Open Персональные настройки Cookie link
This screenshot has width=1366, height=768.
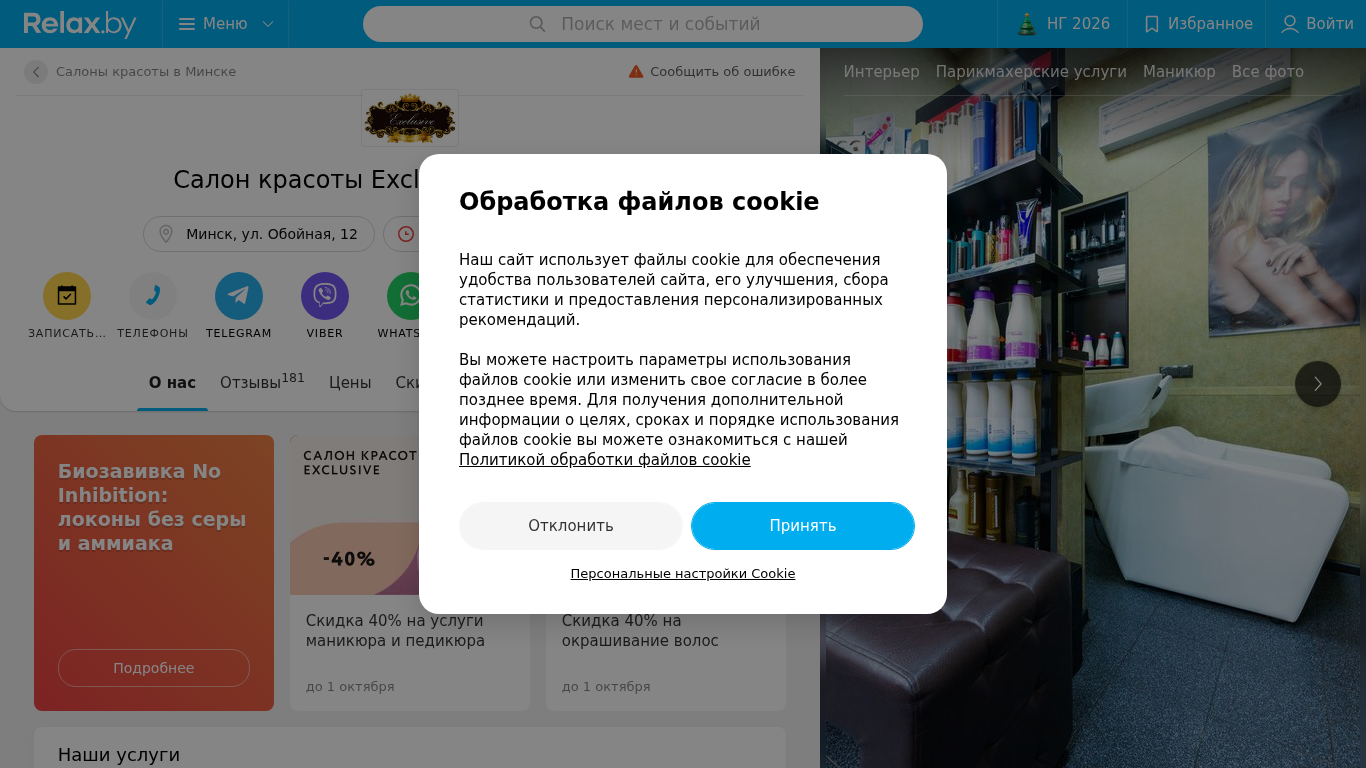(683, 574)
